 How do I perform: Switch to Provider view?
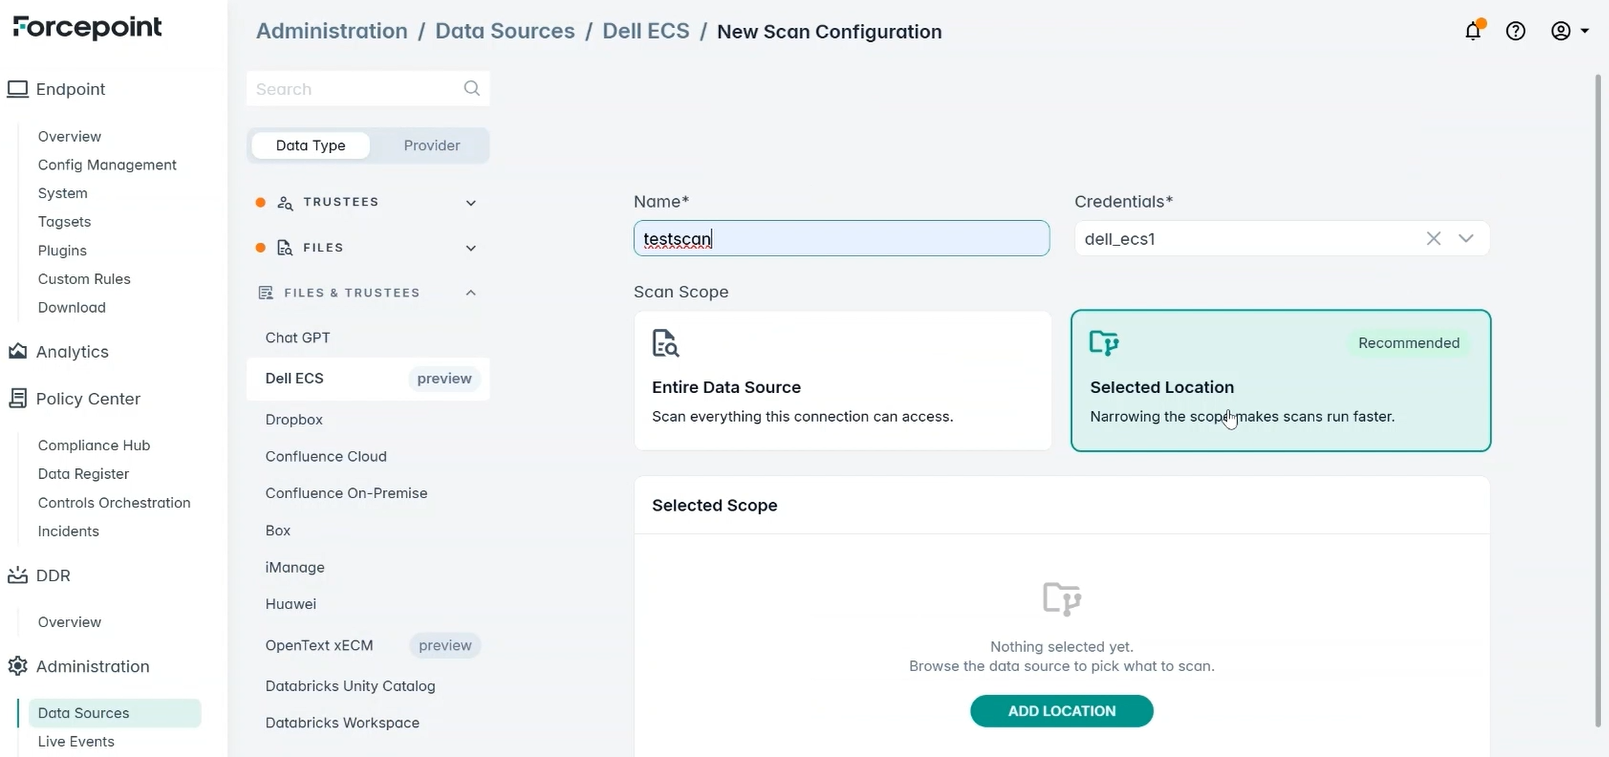pyautogui.click(x=432, y=145)
